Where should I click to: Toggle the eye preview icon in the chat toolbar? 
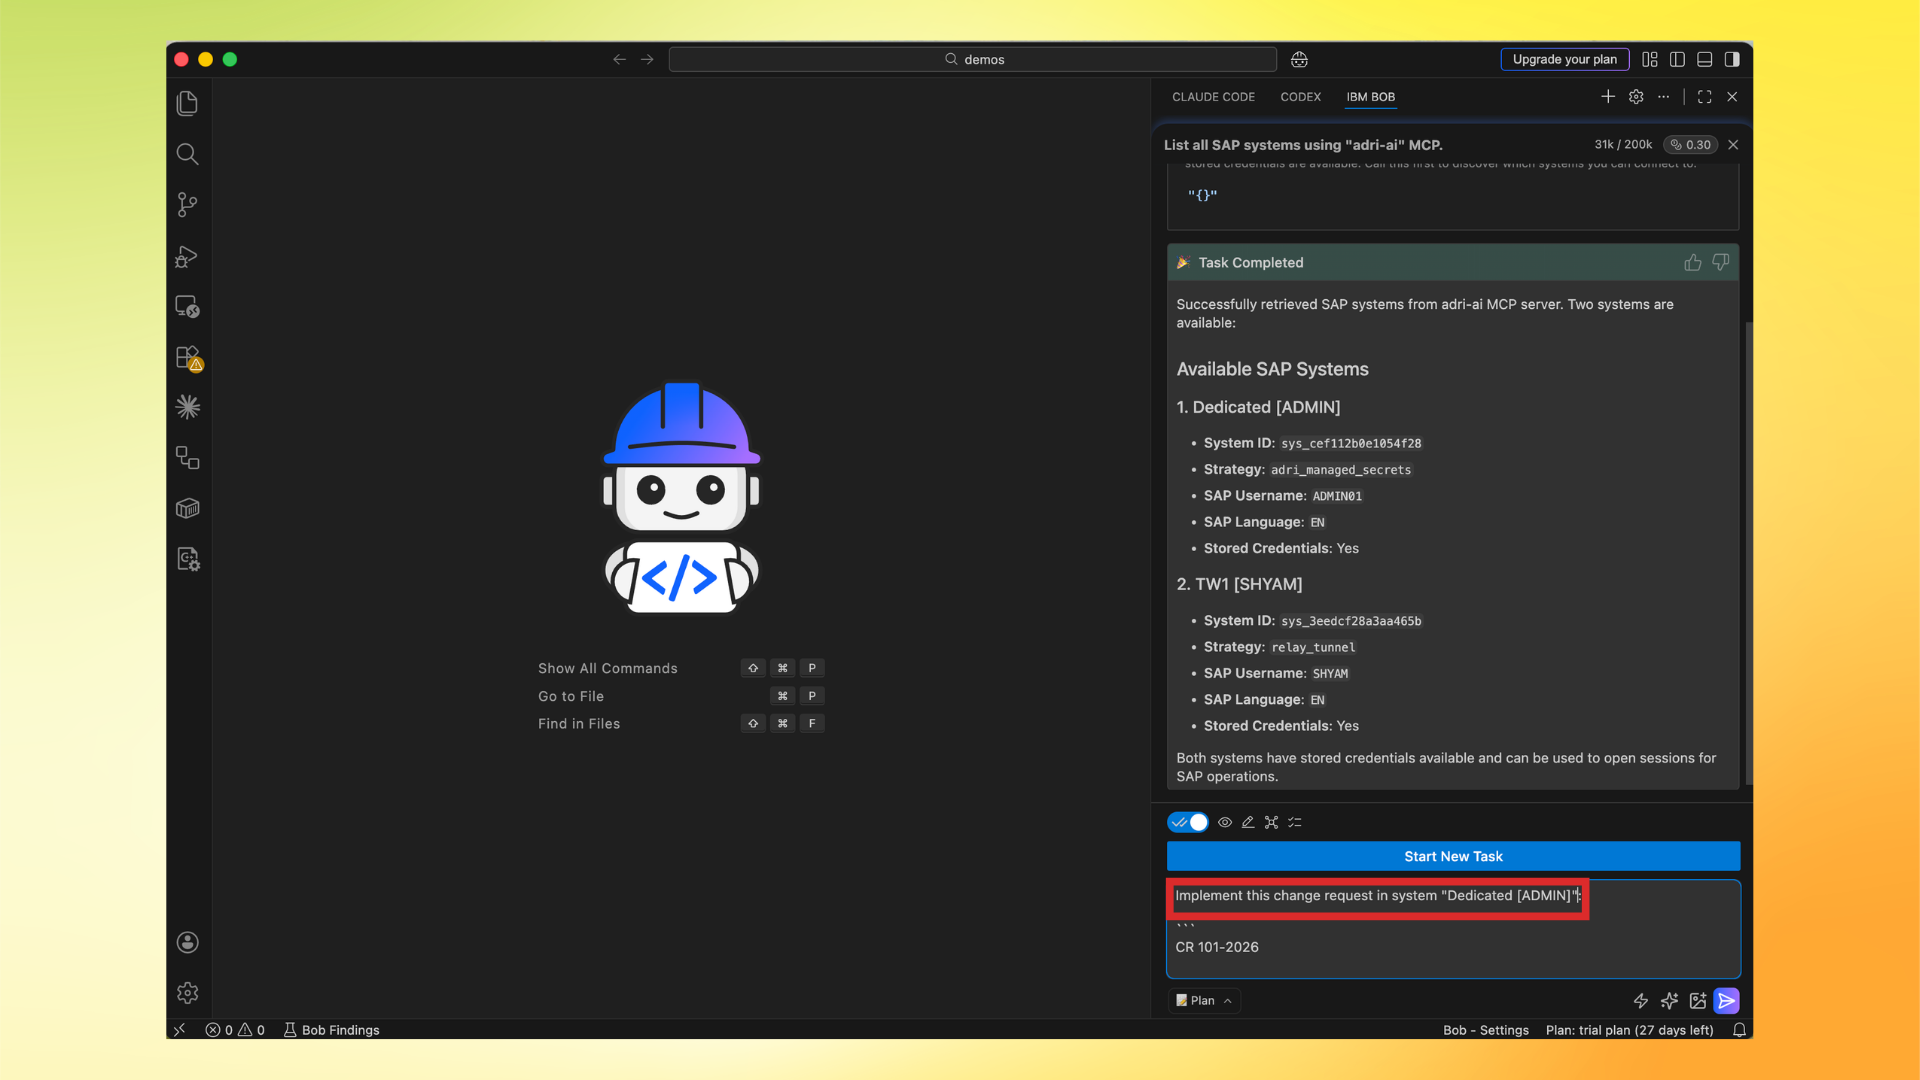coord(1224,822)
